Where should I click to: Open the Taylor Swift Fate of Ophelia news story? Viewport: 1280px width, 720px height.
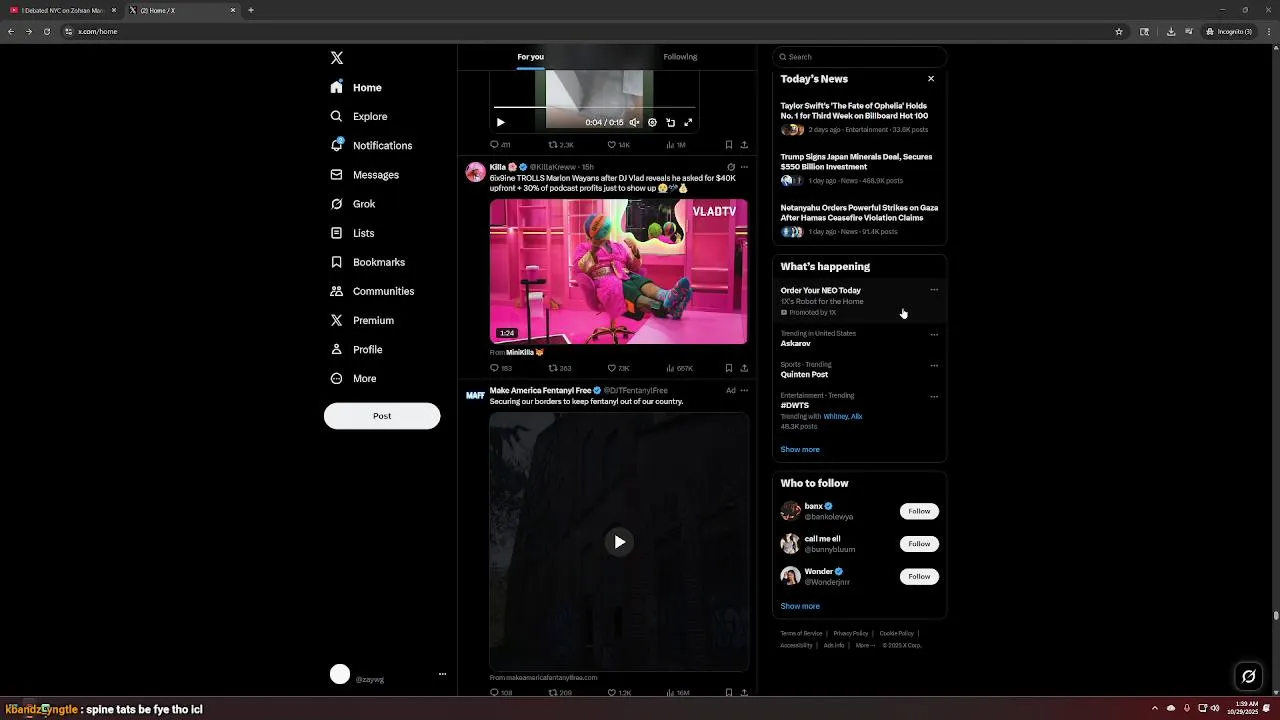(858, 117)
